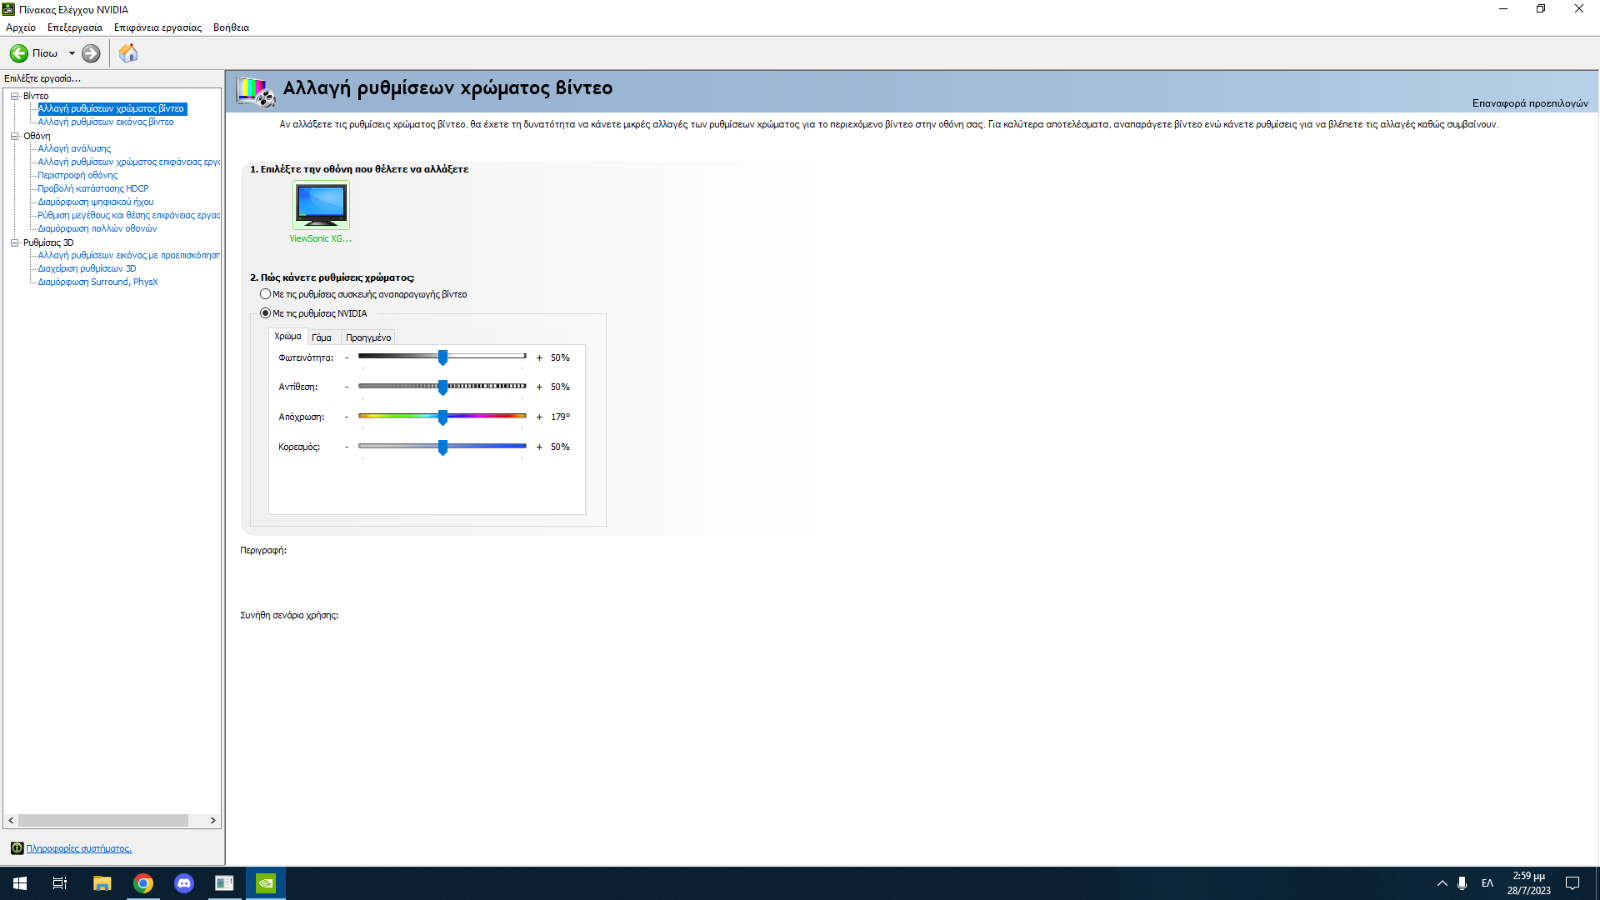The width and height of the screenshot is (1600, 900).
Task: Open Windows Start menu
Action: pyautogui.click(x=20, y=883)
